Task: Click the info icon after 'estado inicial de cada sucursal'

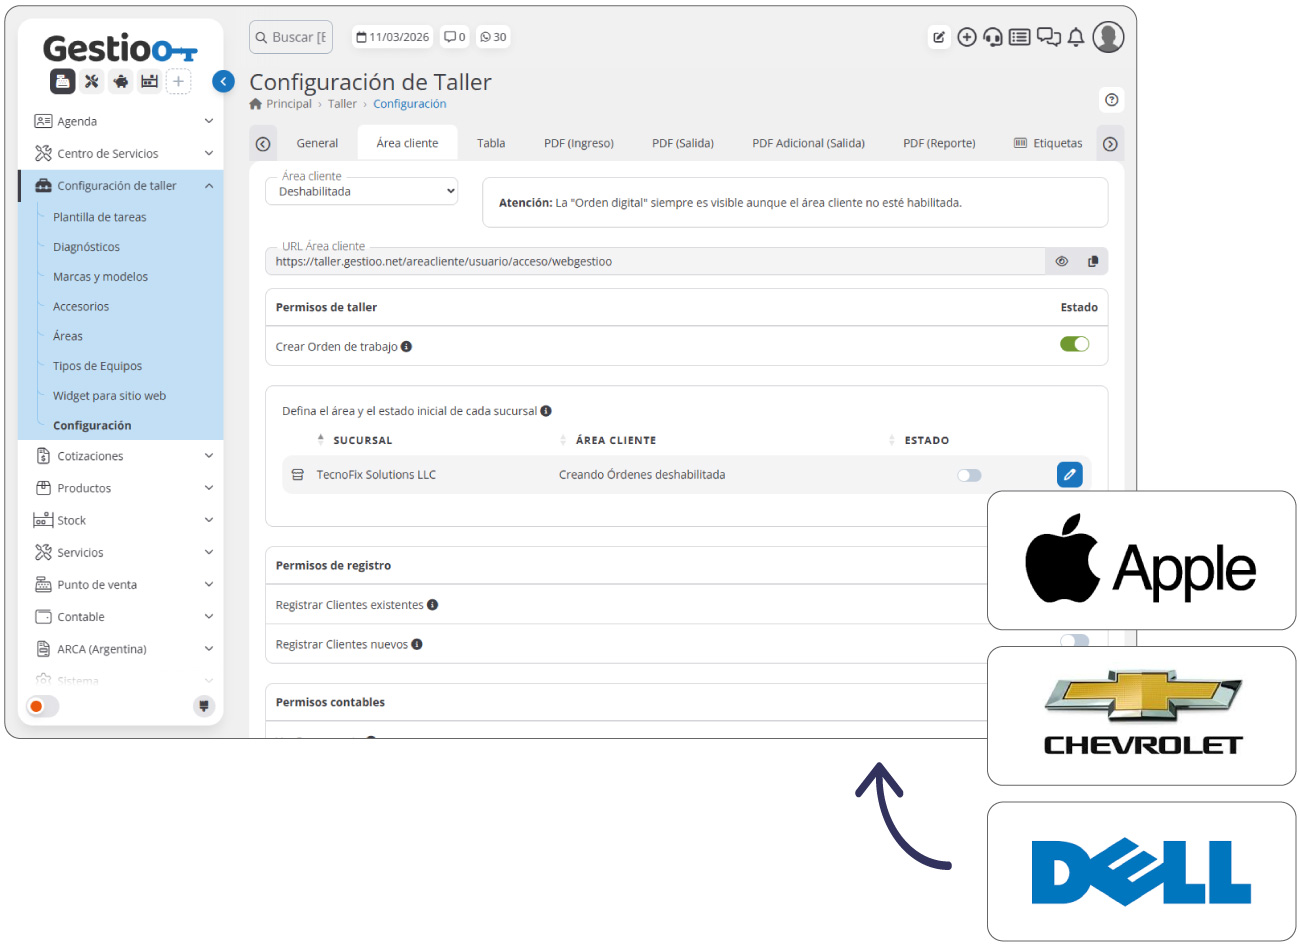Action: tap(546, 411)
